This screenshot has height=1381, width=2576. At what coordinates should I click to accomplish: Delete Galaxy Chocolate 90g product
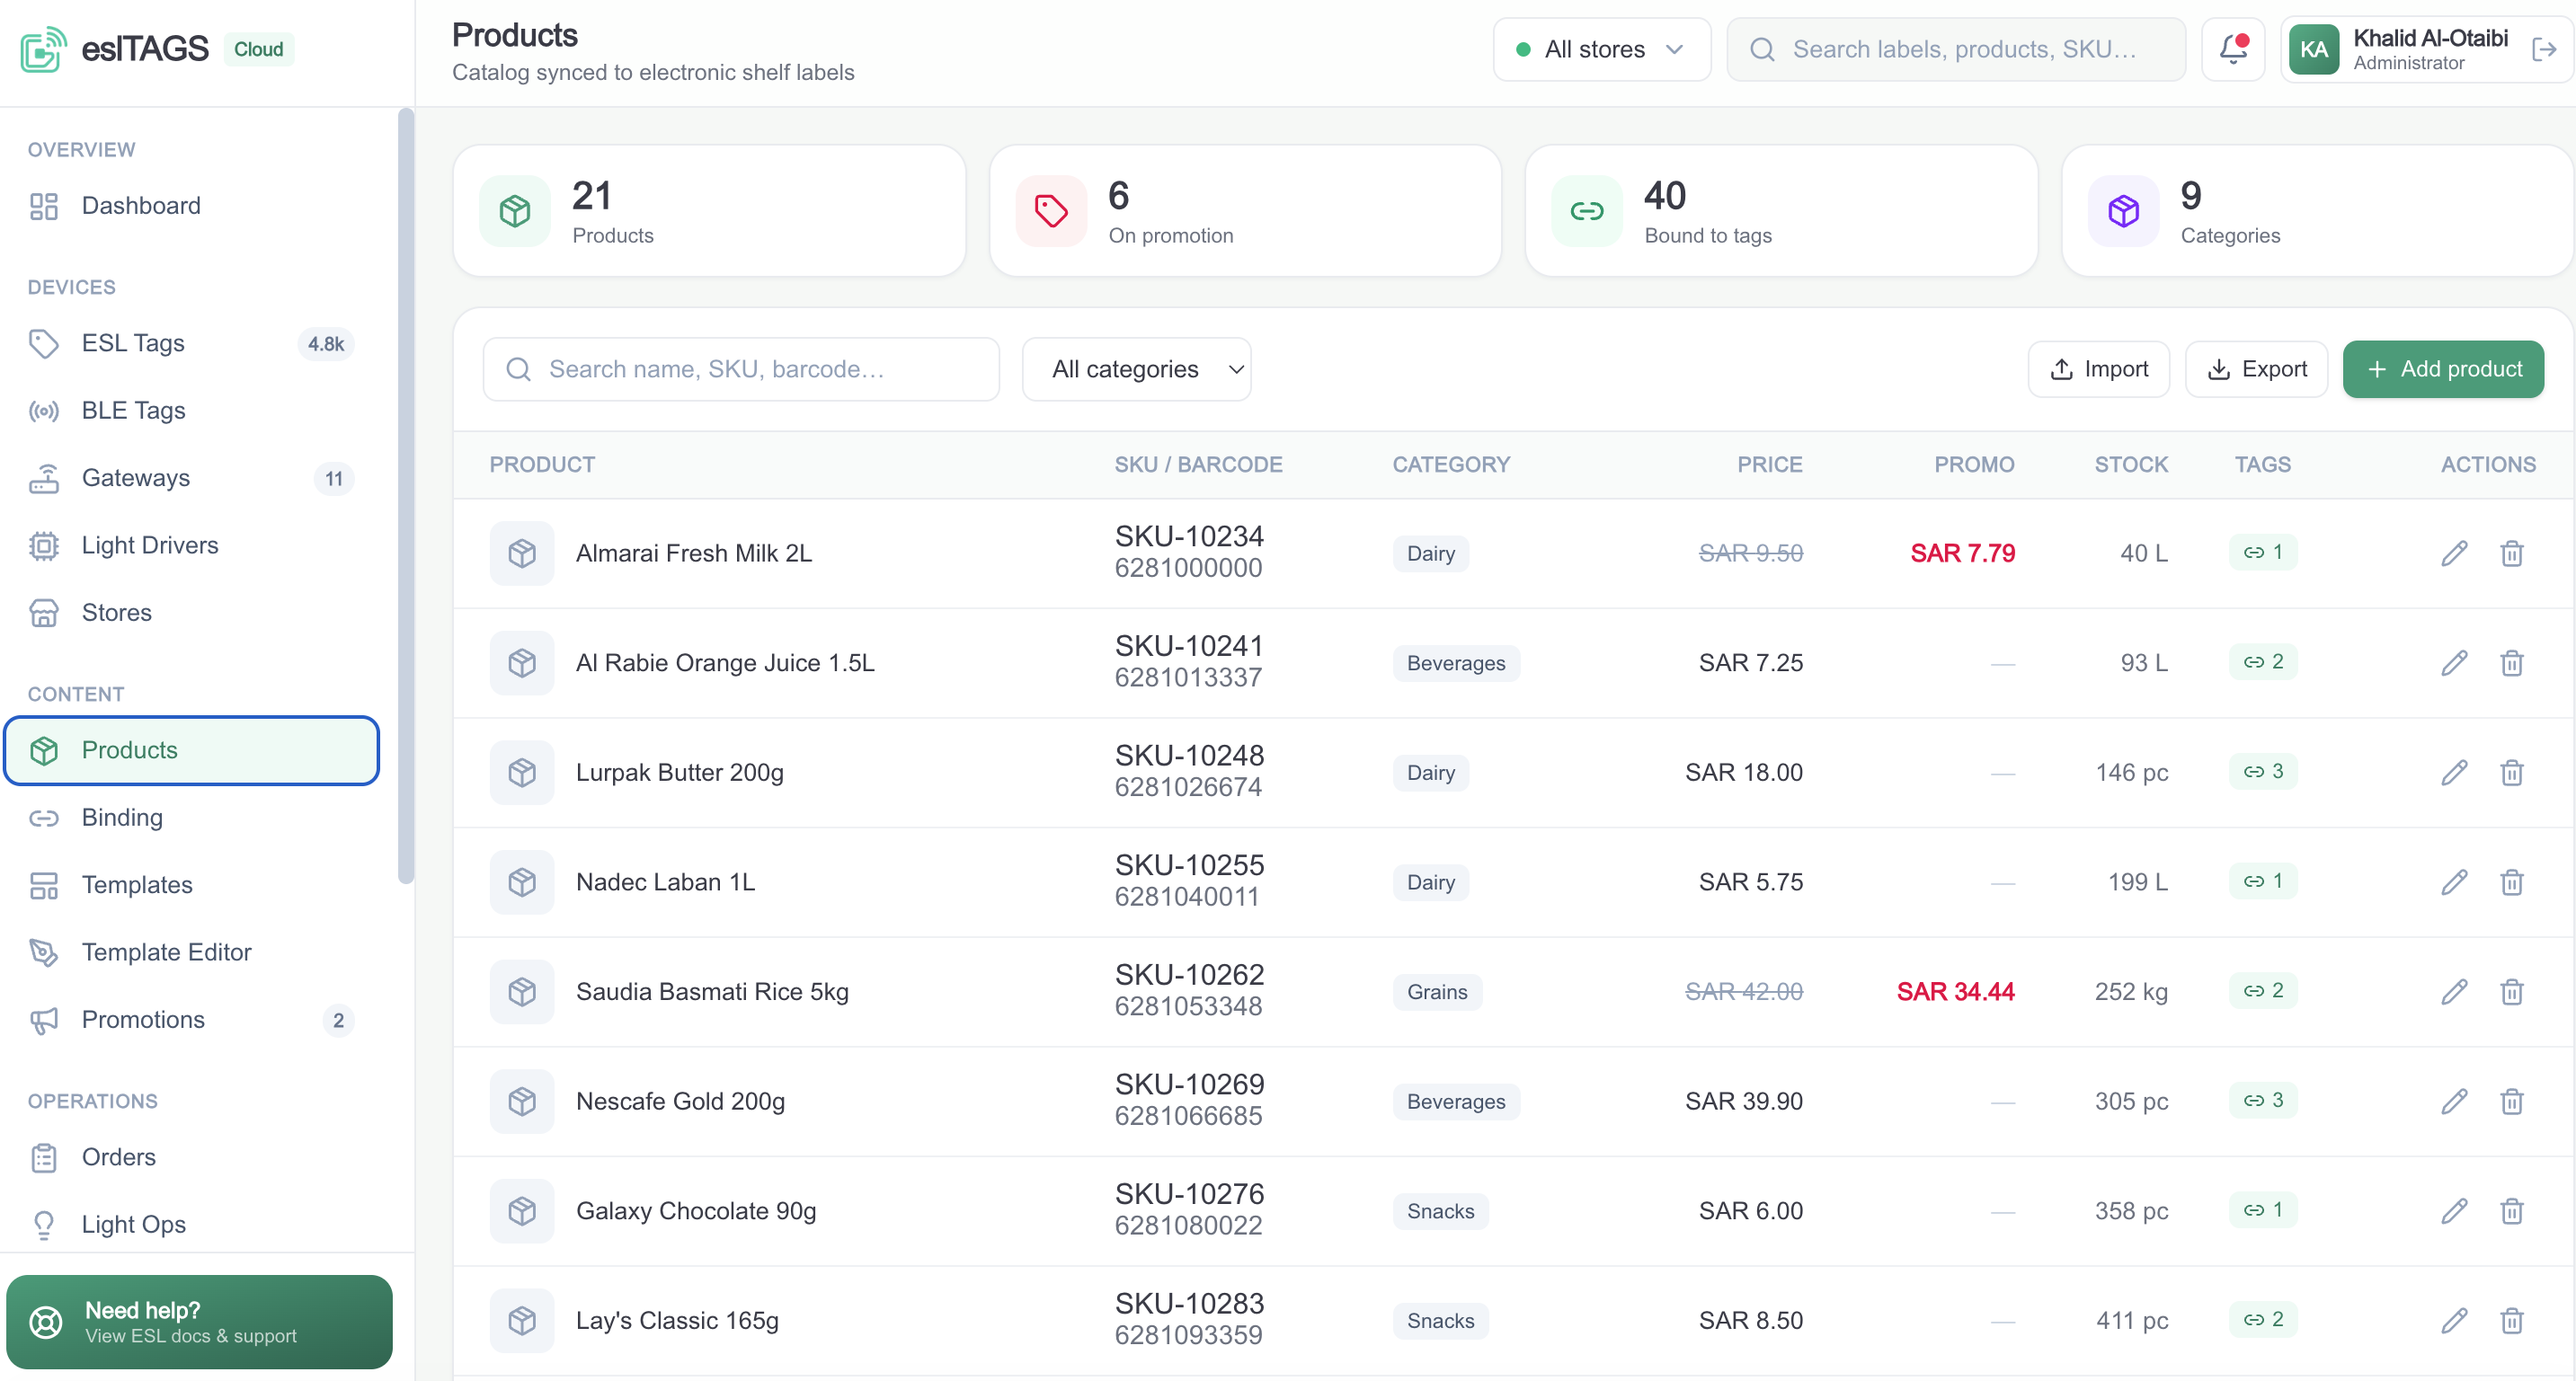[x=2512, y=1211]
